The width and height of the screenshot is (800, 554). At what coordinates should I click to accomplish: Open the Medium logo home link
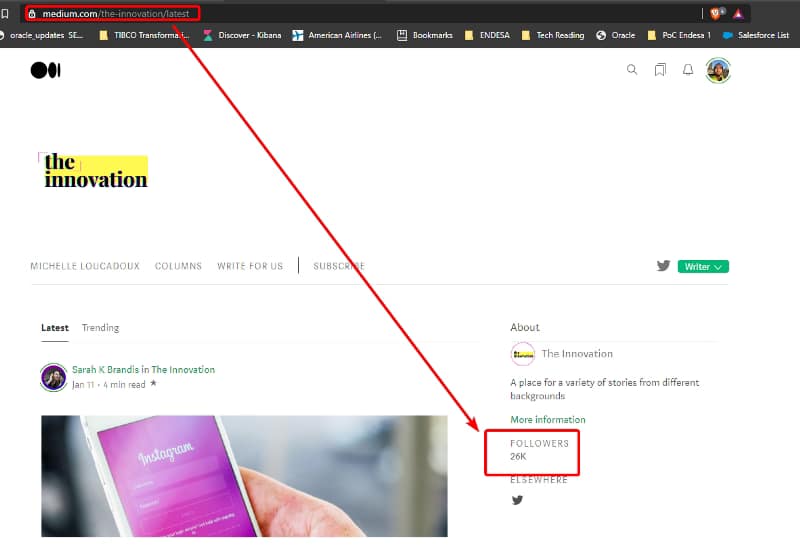click(x=45, y=70)
